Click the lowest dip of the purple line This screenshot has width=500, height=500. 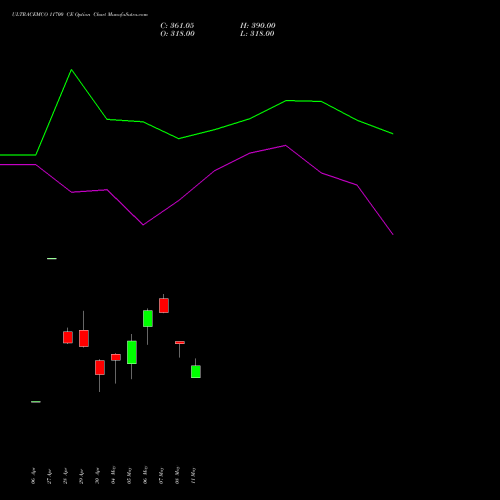click(x=393, y=234)
